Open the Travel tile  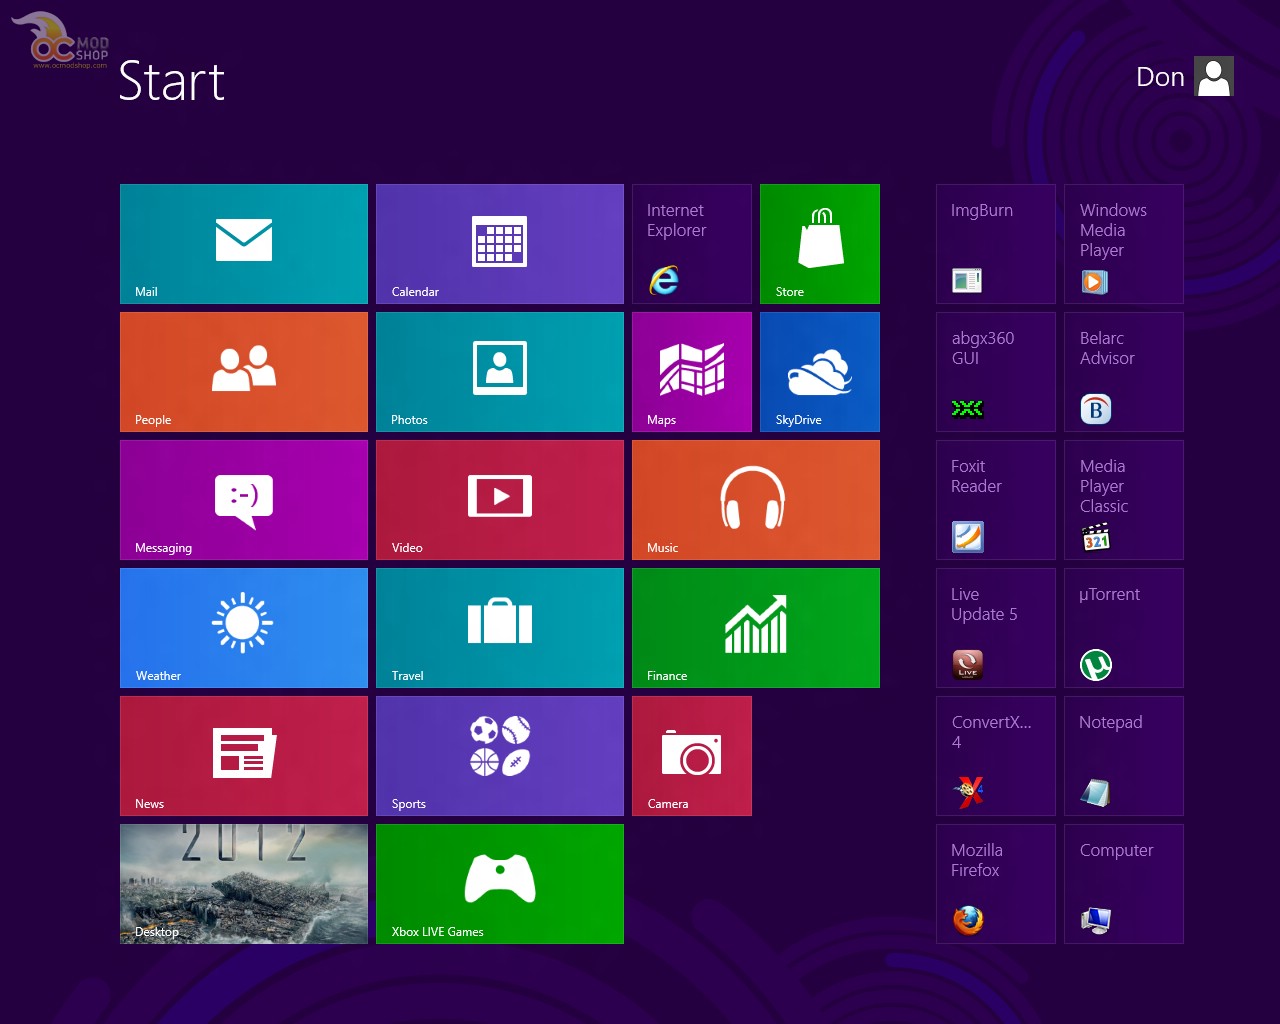coord(500,628)
